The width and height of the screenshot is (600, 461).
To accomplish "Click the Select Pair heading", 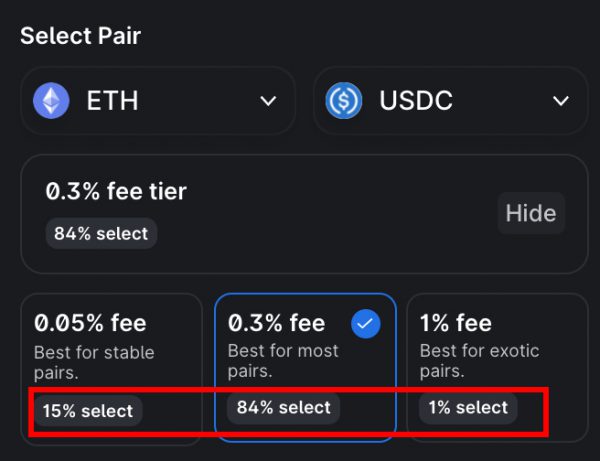I will click(81, 36).
